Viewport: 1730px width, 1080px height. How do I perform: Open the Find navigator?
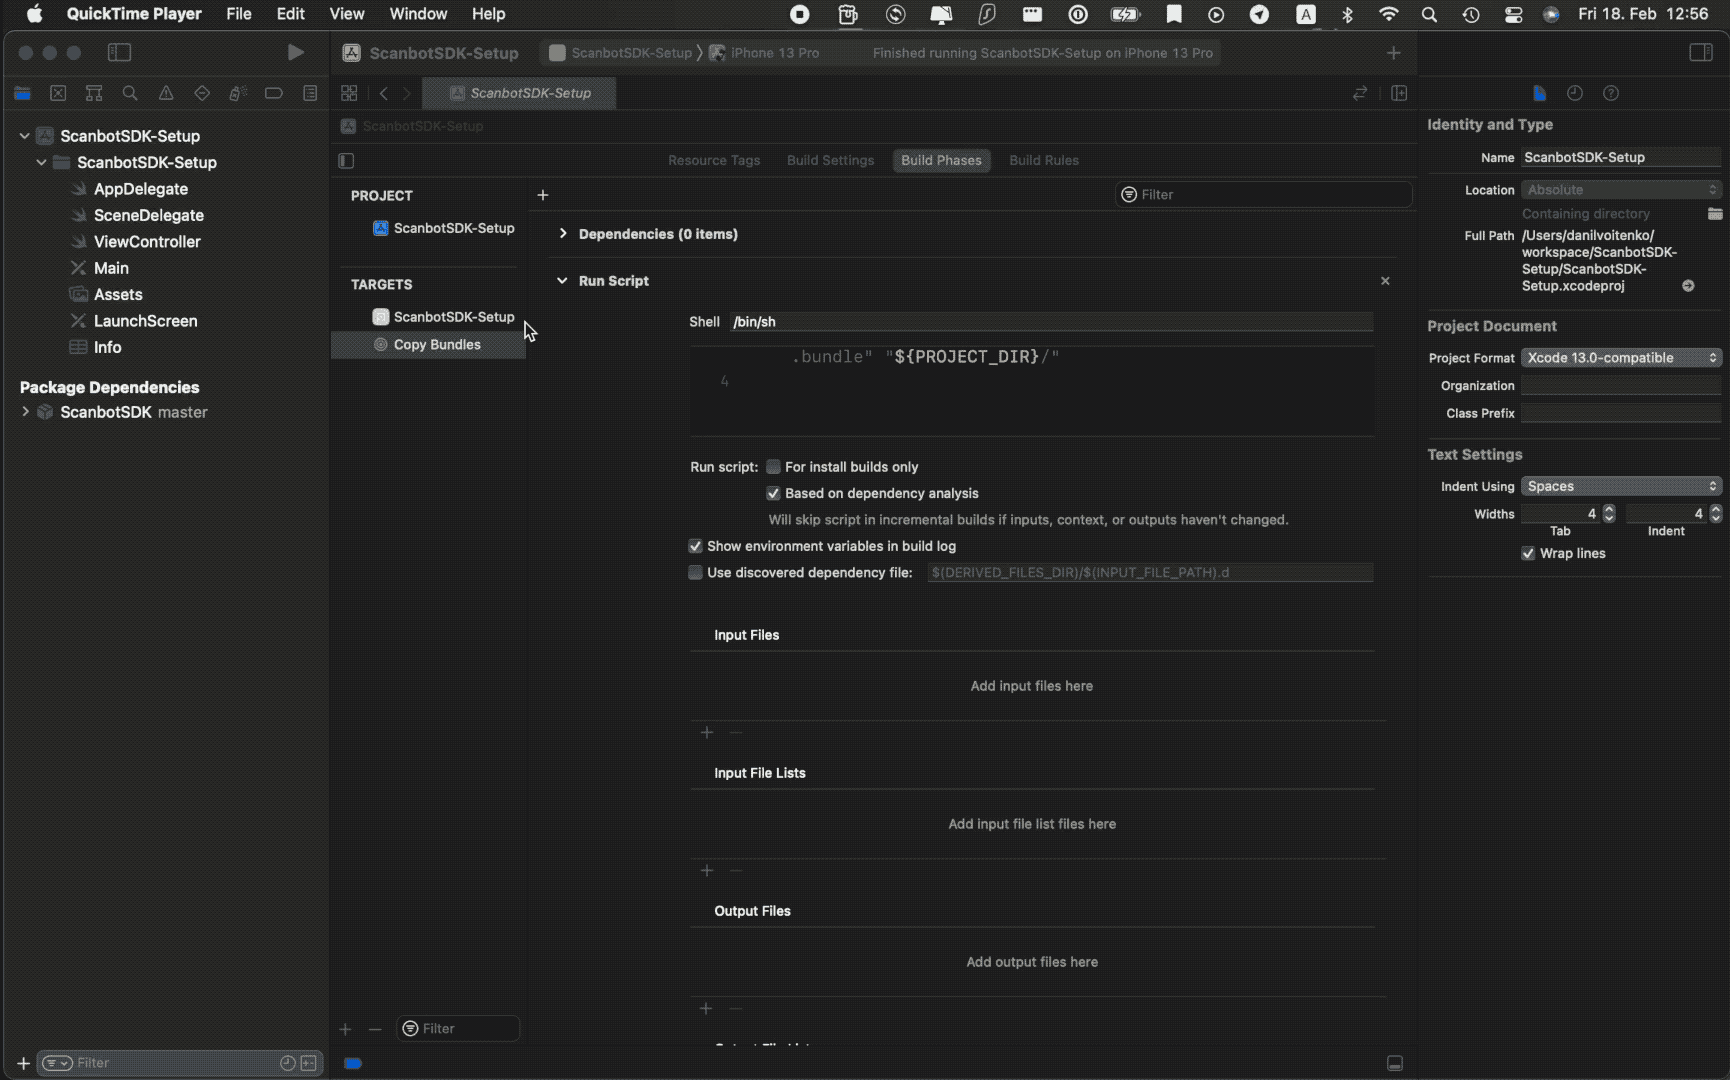130,93
